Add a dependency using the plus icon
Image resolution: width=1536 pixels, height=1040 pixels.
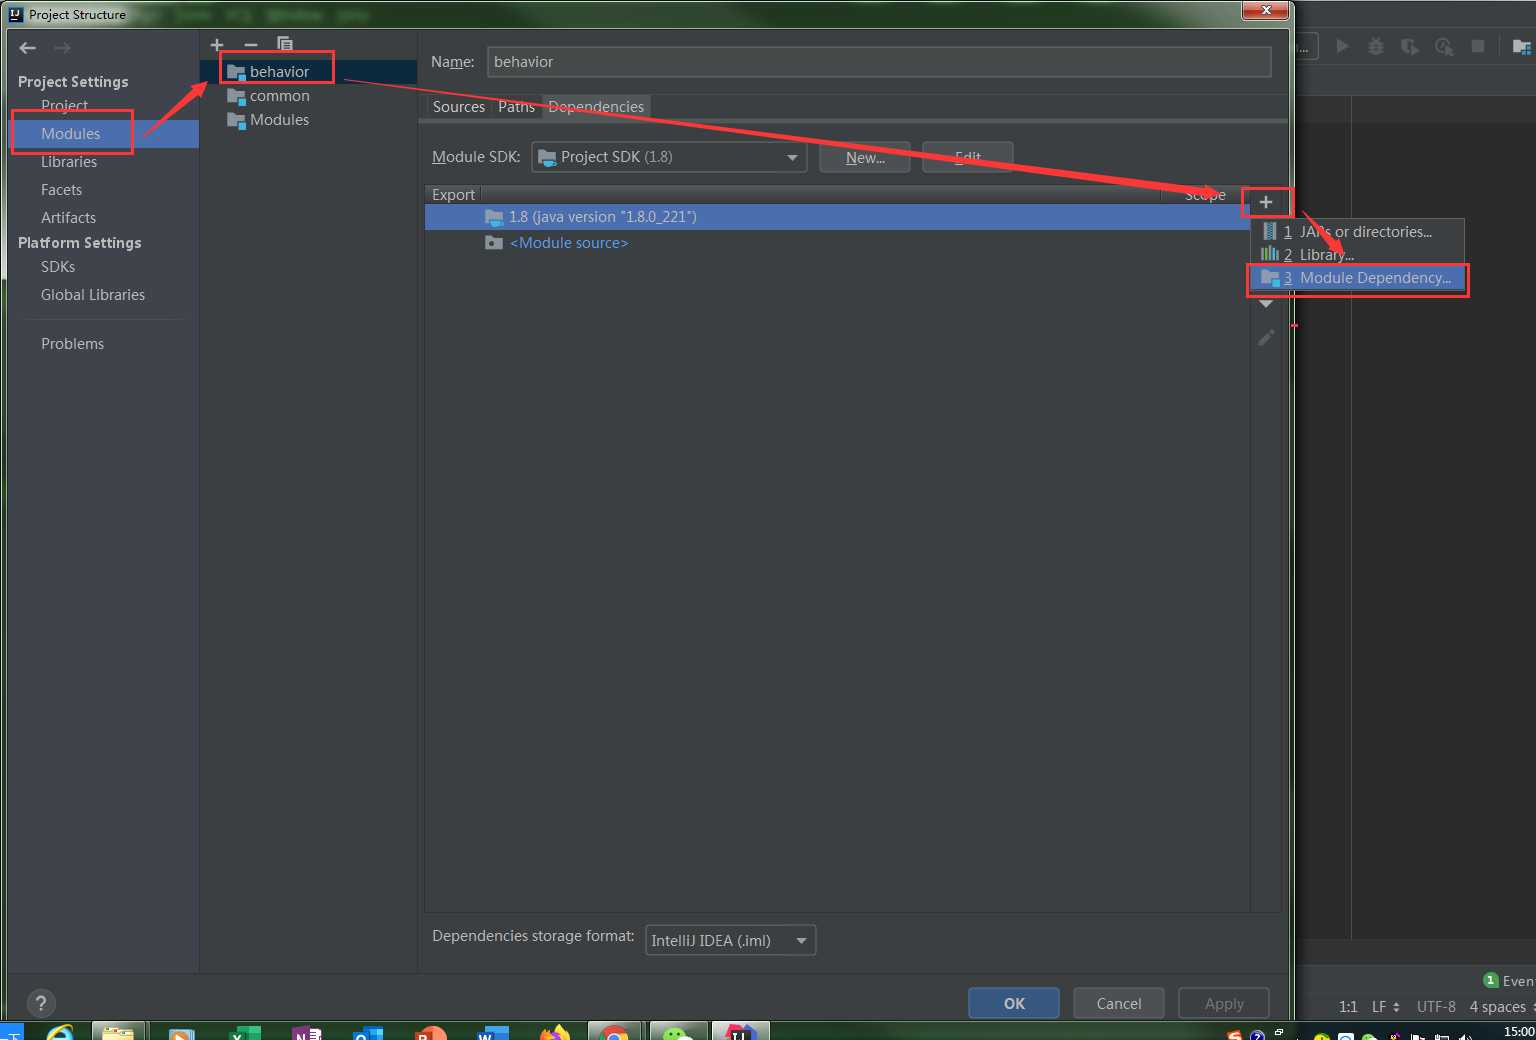pos(1266,202)
